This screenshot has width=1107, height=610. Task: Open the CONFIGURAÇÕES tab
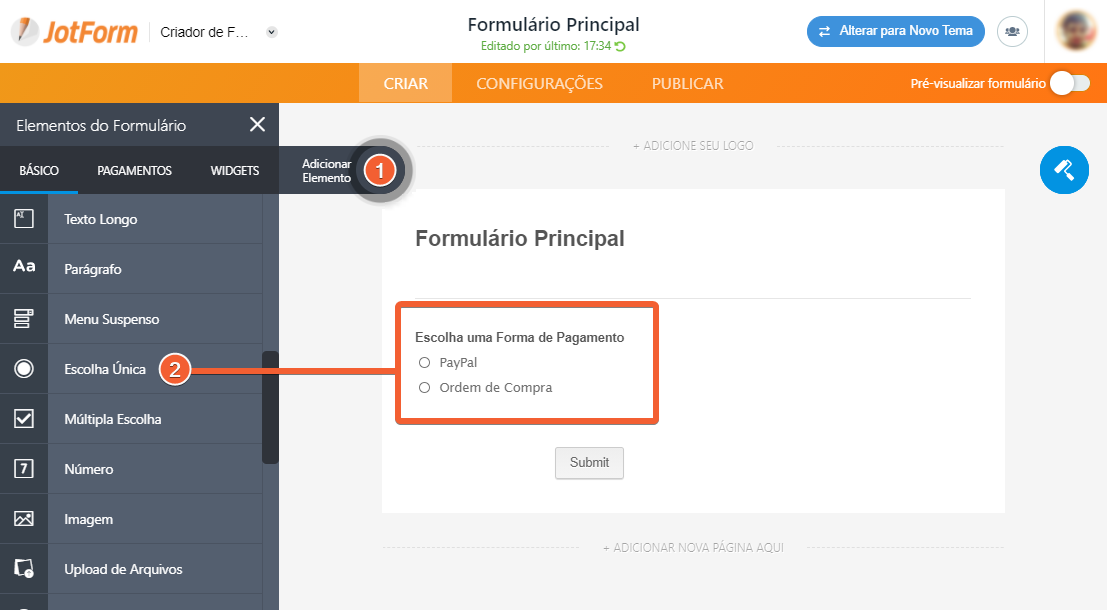point(539,83)
